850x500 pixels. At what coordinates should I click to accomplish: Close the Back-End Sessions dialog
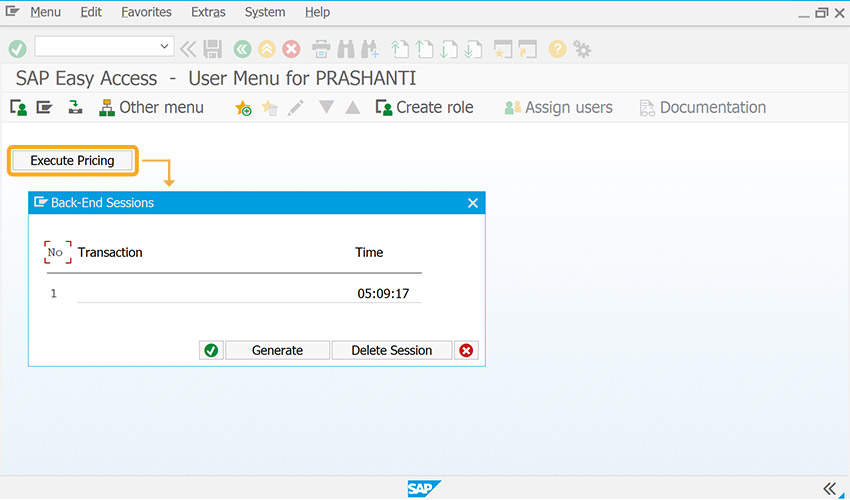(473, 203)
